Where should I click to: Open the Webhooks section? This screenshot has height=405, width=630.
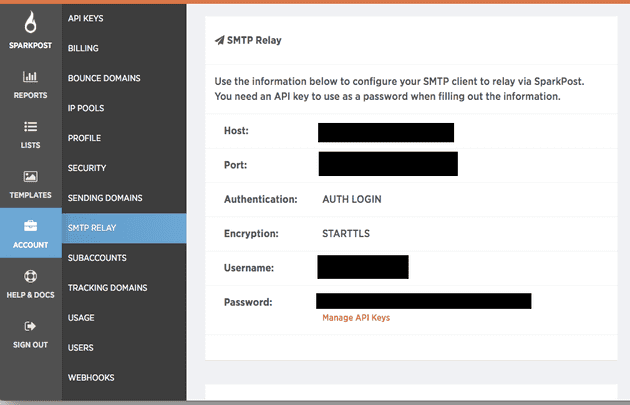pyautogui.click(x=91, y=378)
